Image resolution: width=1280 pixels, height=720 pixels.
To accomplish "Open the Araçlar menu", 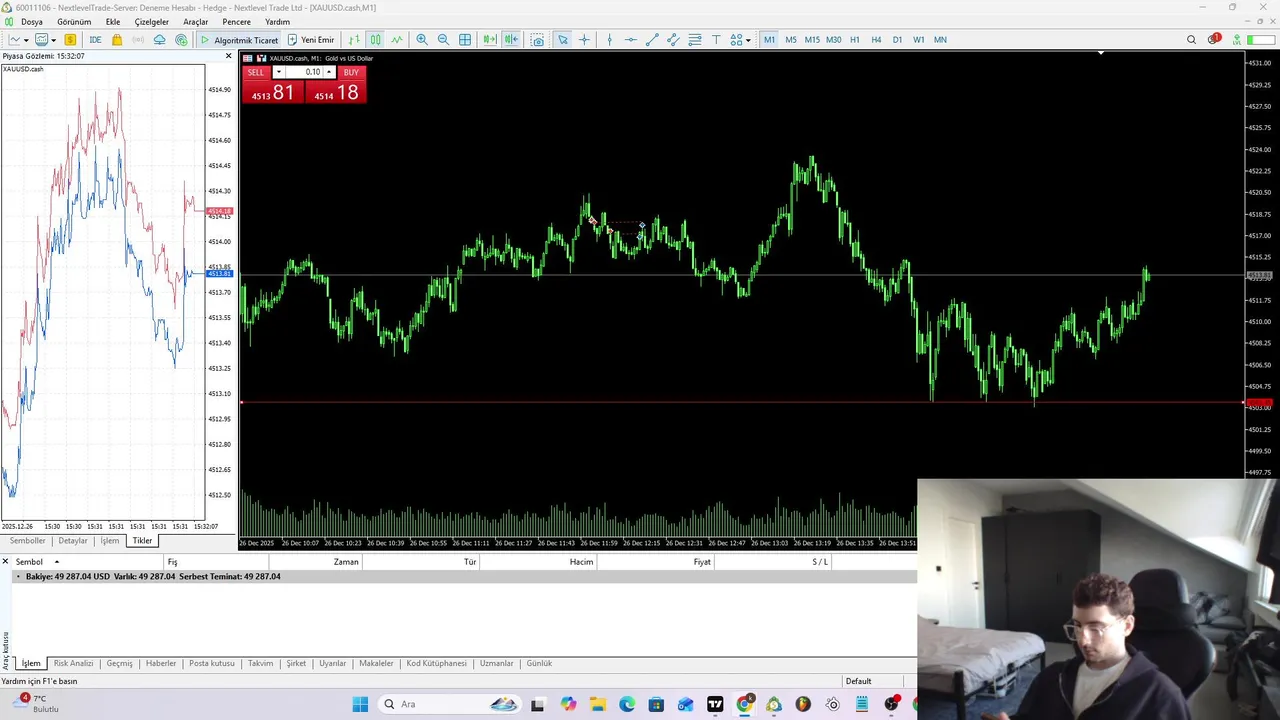I will 196,22.
